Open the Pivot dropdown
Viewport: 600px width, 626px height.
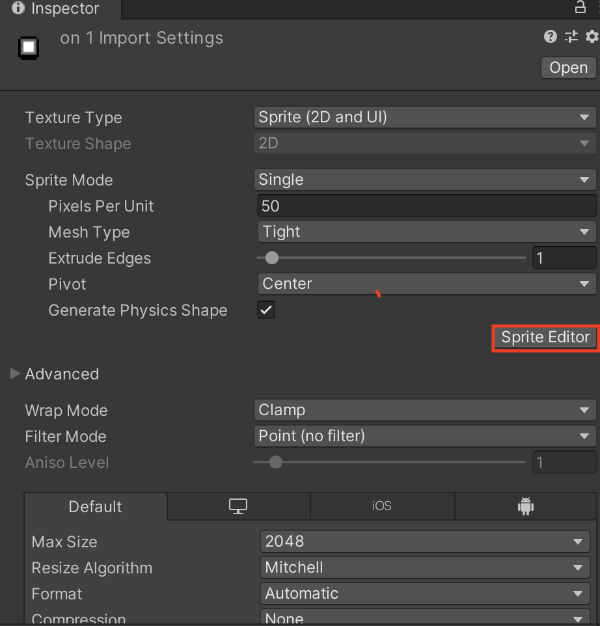(x=427, y=284)
